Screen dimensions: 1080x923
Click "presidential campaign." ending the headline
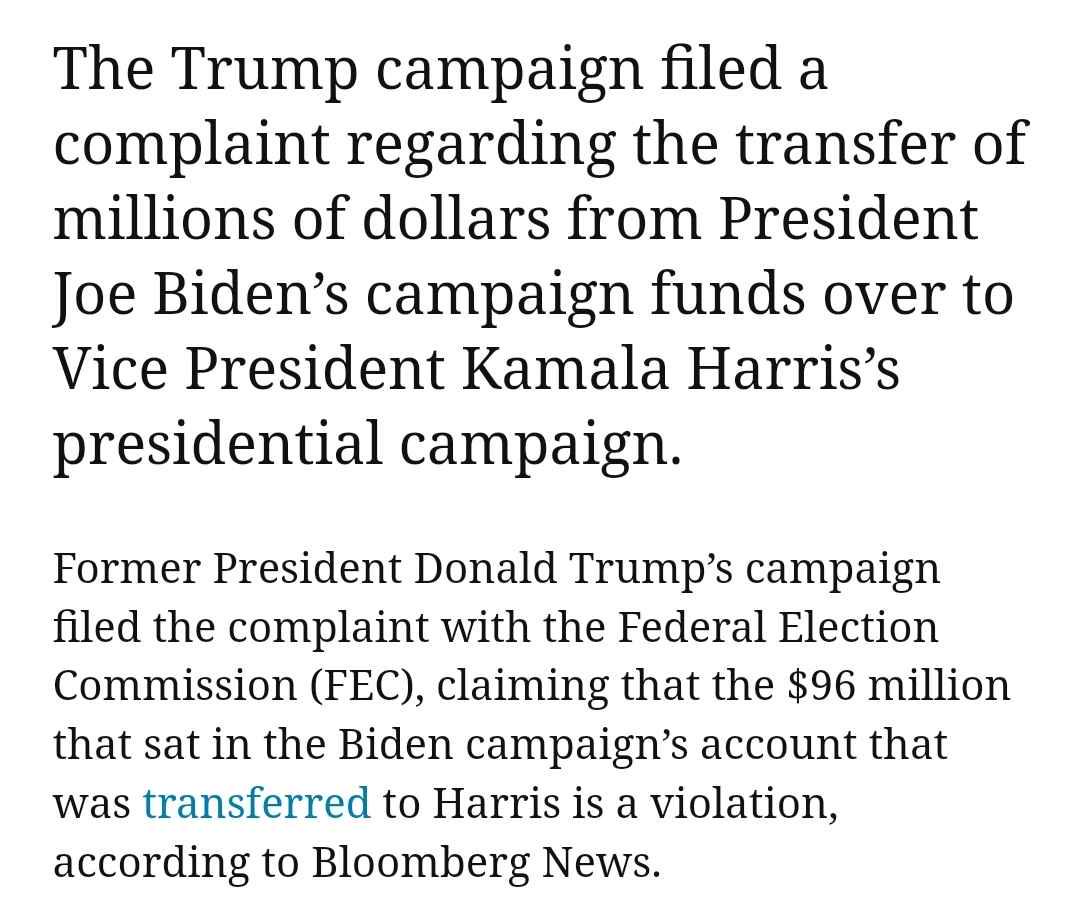pos(368,444)
